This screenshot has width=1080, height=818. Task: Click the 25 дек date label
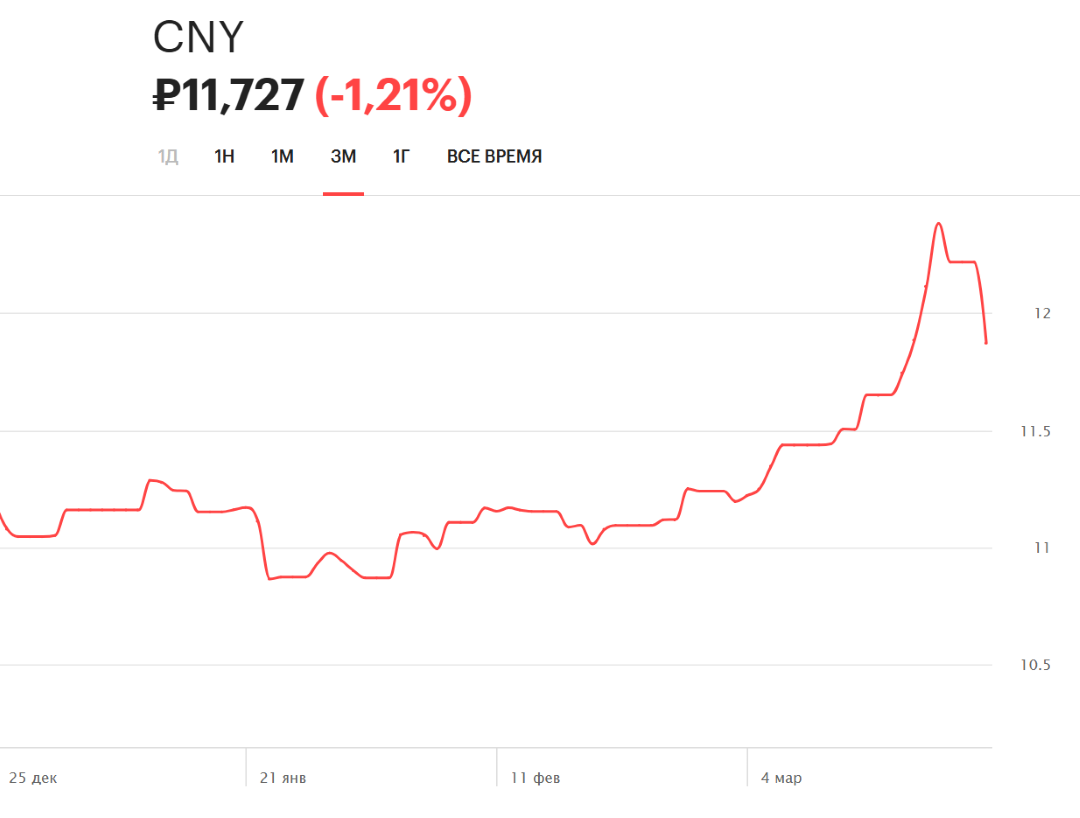click(33, 778)
